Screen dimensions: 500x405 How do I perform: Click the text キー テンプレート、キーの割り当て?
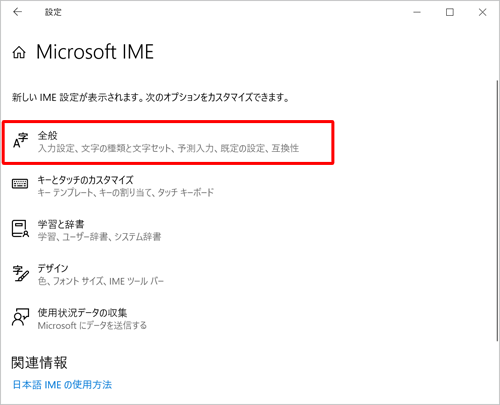(x=95, y=193)
